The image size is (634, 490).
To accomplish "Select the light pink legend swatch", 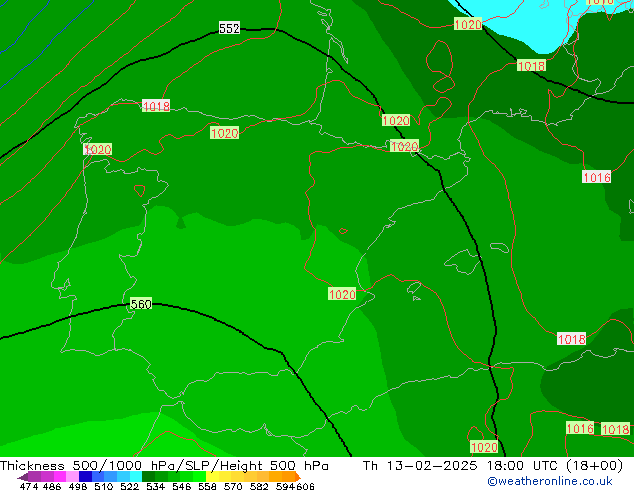I will (x=72, y=477).
